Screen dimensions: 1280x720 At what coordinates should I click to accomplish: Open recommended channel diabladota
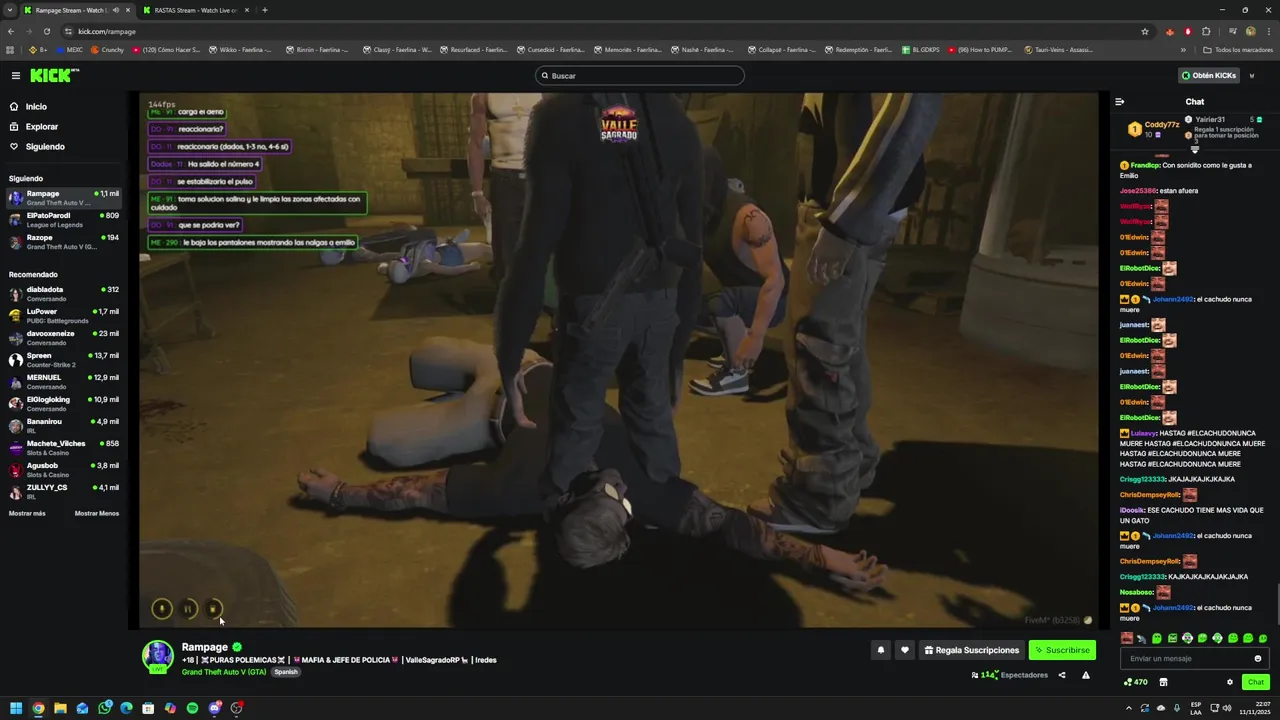64,294
